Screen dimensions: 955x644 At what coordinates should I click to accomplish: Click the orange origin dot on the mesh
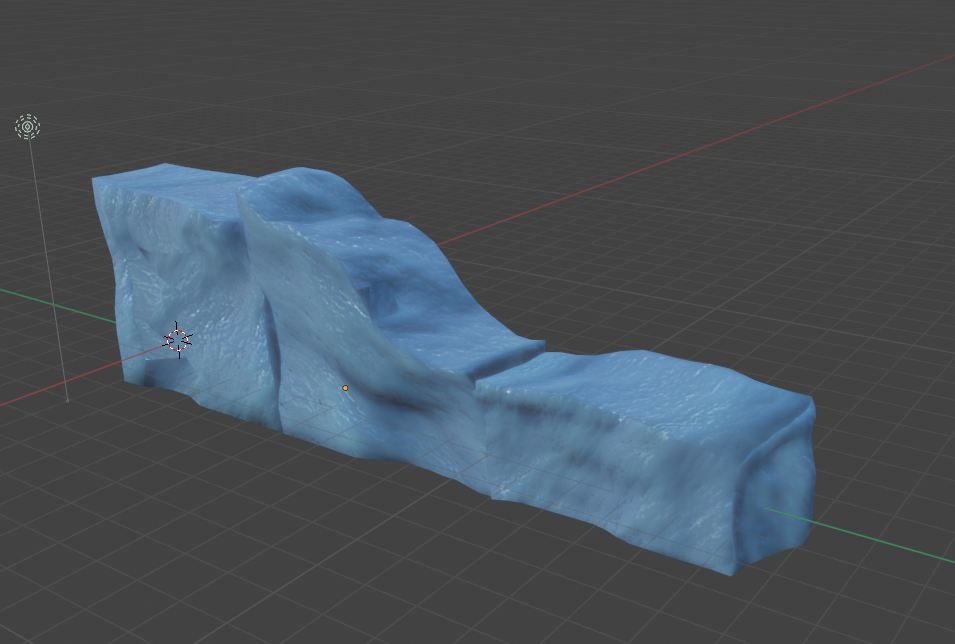pos(345,388)
